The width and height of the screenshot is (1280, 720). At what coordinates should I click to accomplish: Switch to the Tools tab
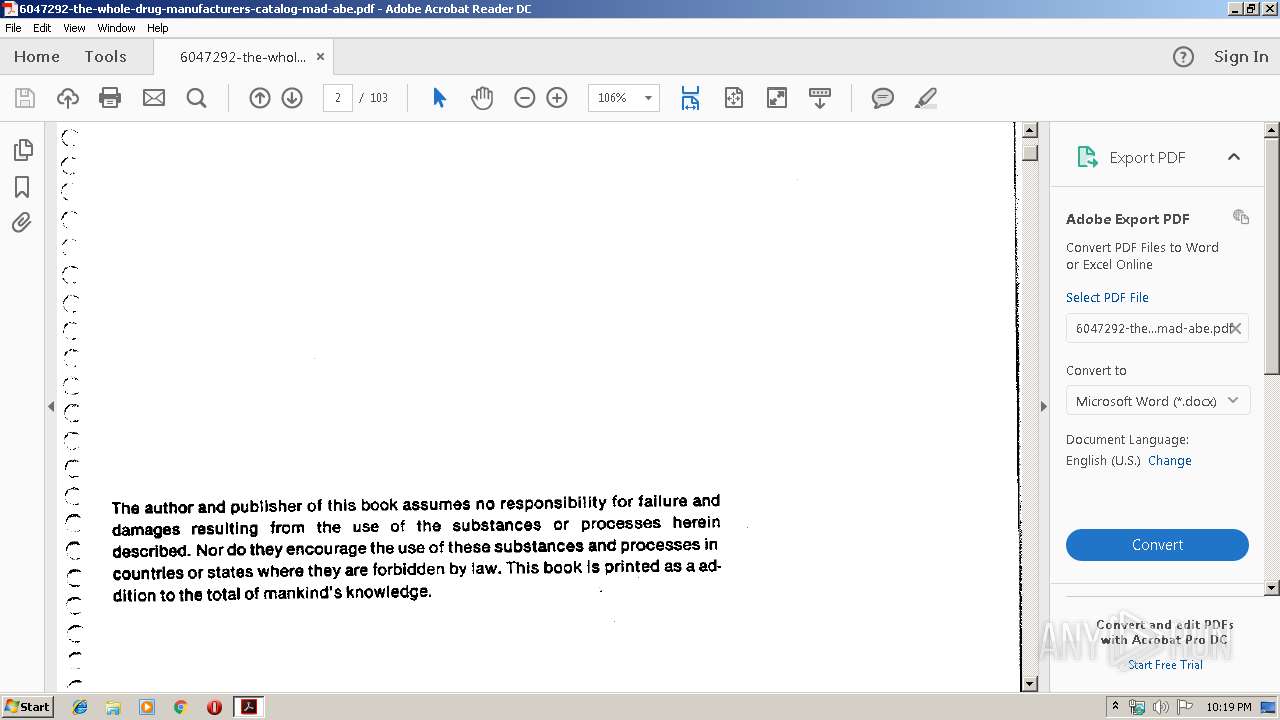point(105,57)
